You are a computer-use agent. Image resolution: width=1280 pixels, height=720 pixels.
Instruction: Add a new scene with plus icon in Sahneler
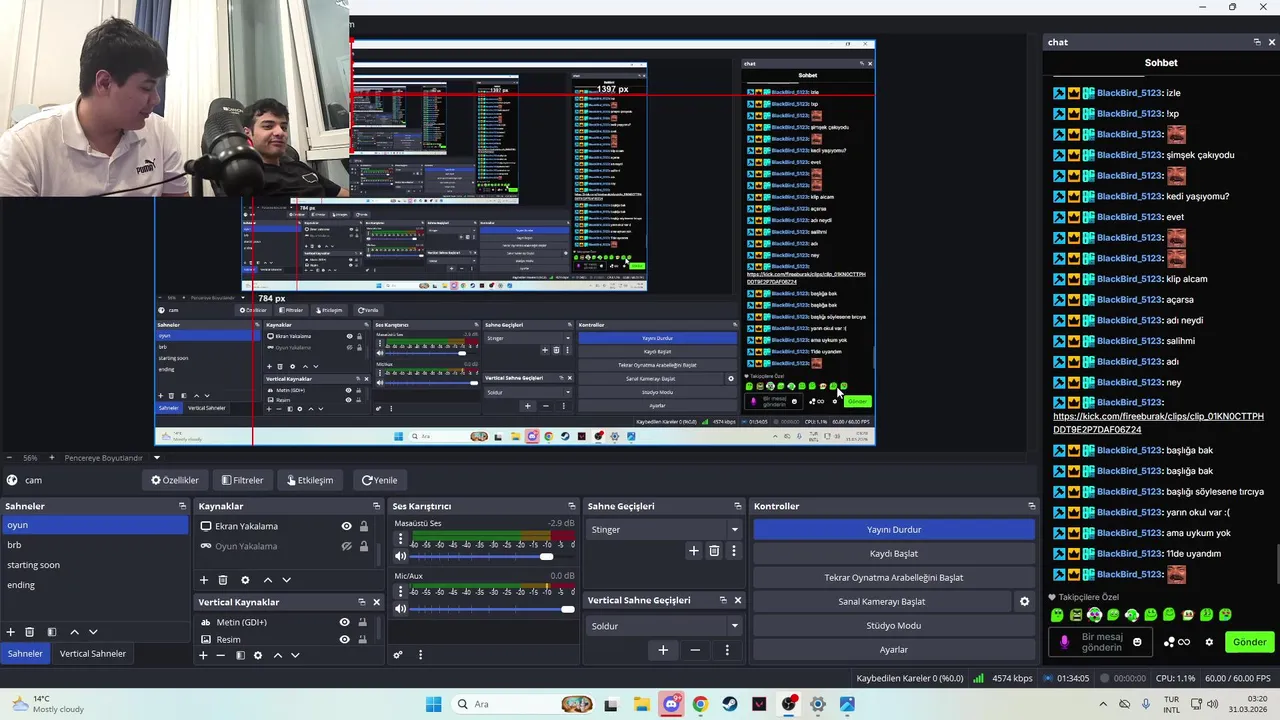tap(11, 632)
